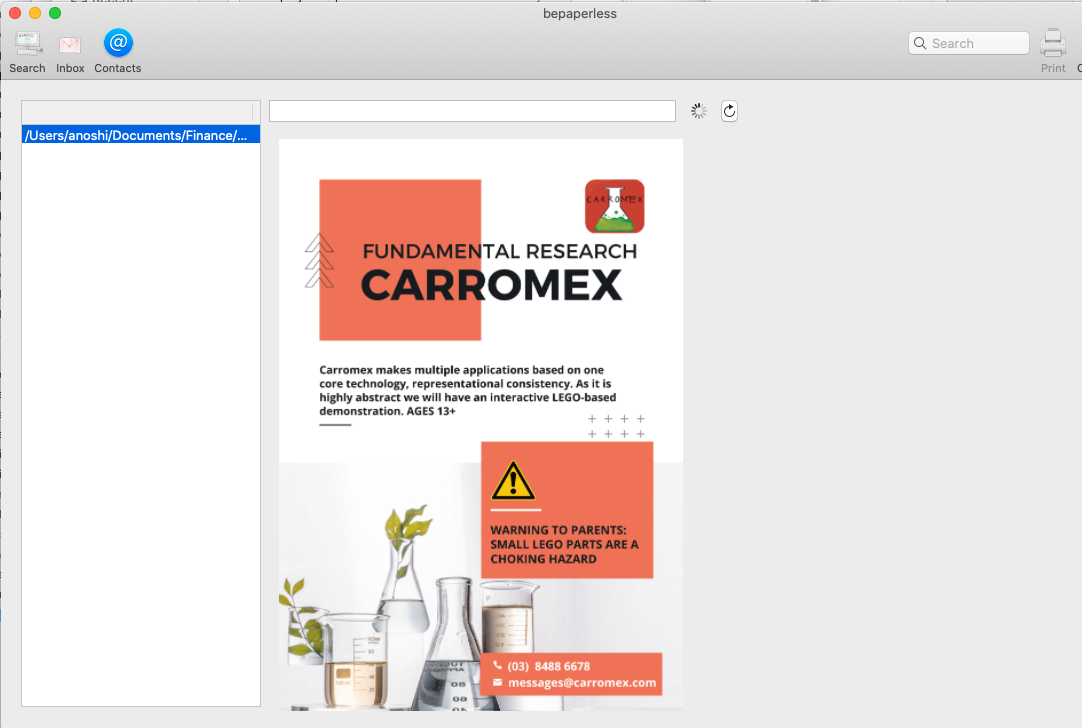This screenshot has height=728, width=1082.
Task: Open the Search tool in the toolbar
Action: click(27, 45)
